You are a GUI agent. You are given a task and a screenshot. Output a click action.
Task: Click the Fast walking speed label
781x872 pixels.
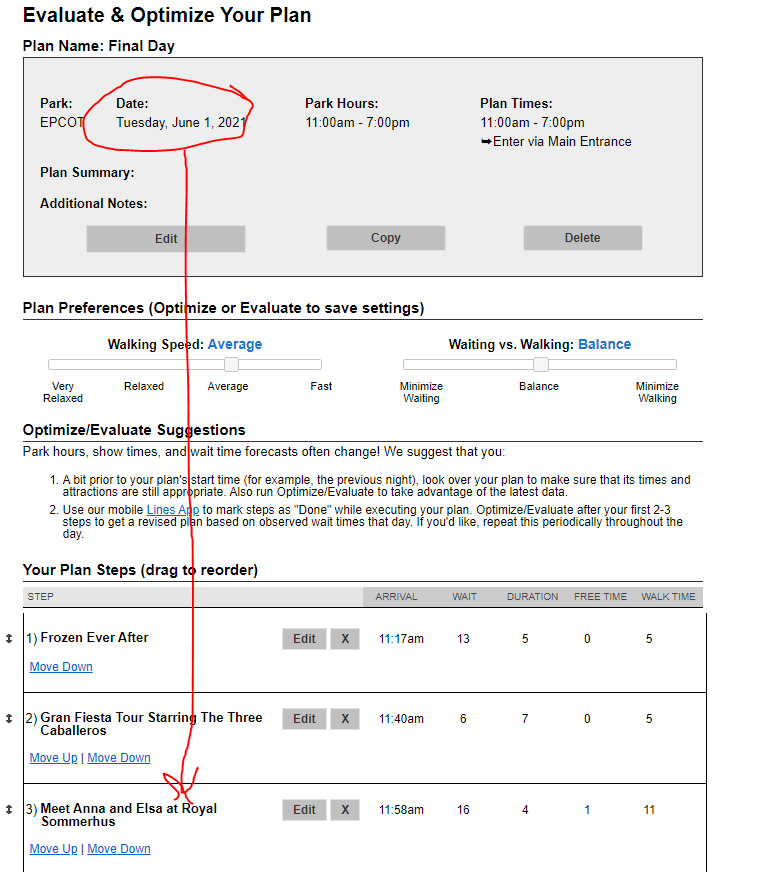coord(321,386)
